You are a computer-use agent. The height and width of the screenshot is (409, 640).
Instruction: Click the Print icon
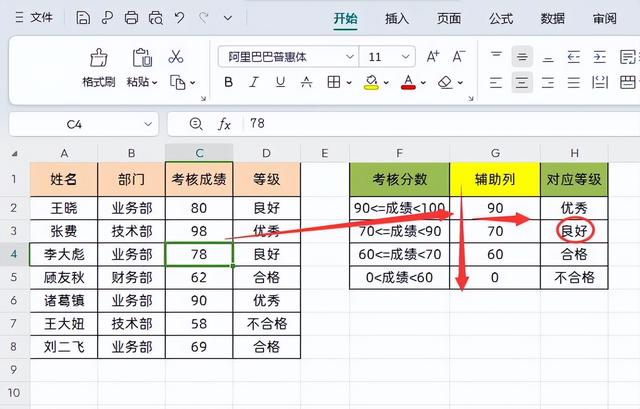pos(131,18)
